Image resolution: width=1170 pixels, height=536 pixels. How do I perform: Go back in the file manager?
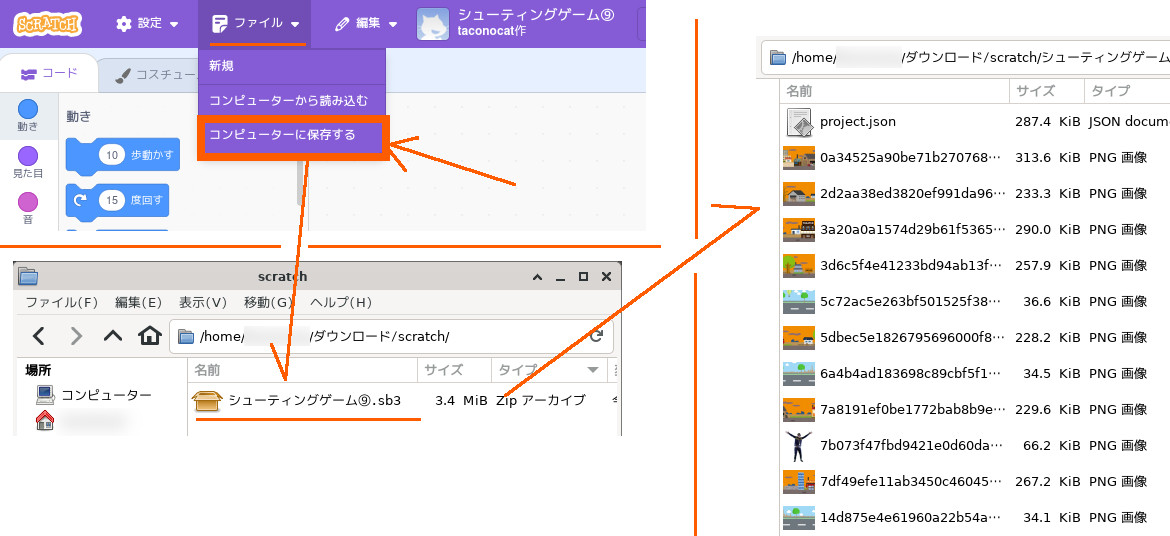[39, 336]
